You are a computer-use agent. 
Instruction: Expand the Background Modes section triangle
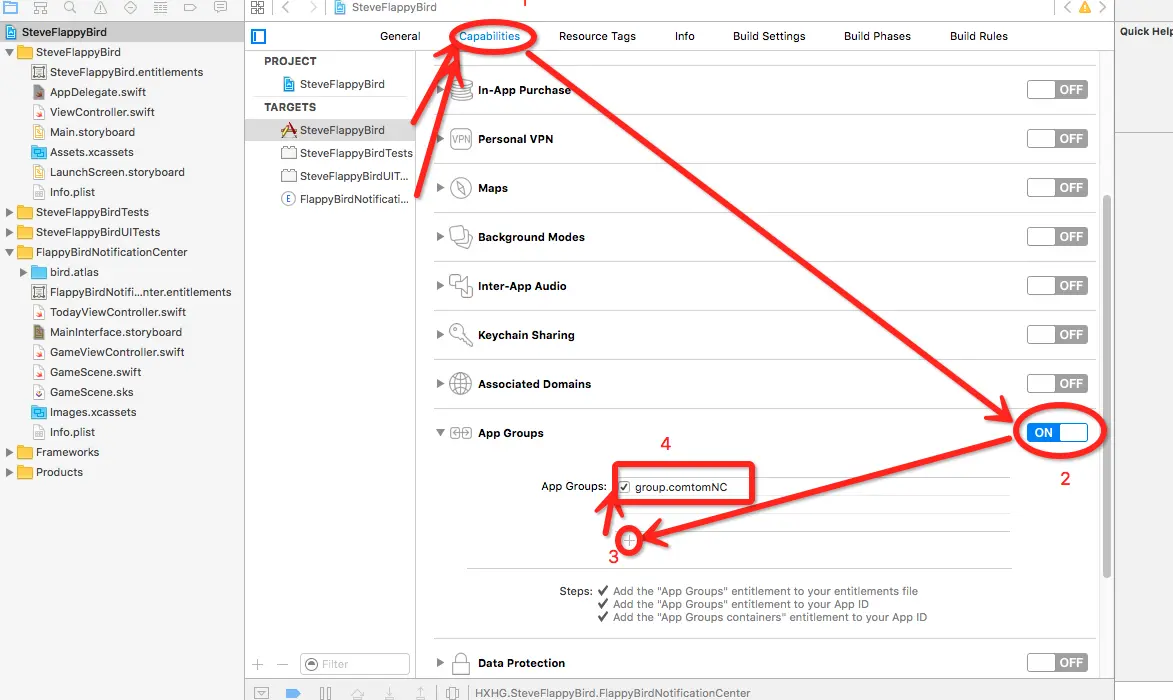pos(440,236)
